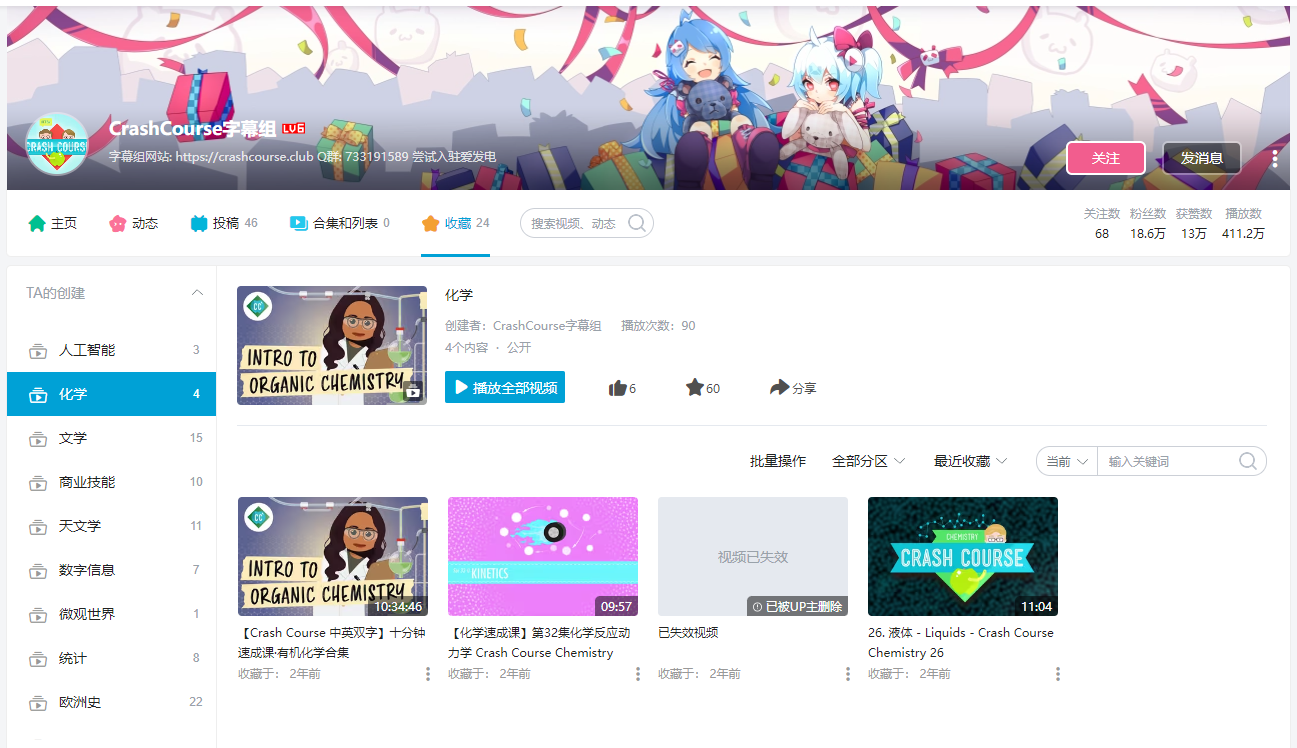Open the 第32集化学反应动力学 video title link

tap(540, 643)
